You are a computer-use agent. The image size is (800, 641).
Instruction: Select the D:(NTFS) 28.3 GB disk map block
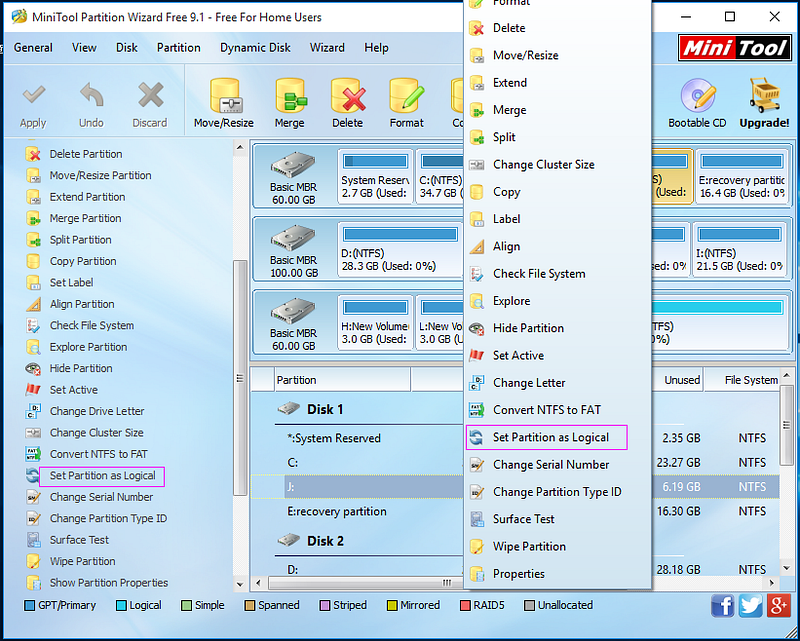click(400, 250)
